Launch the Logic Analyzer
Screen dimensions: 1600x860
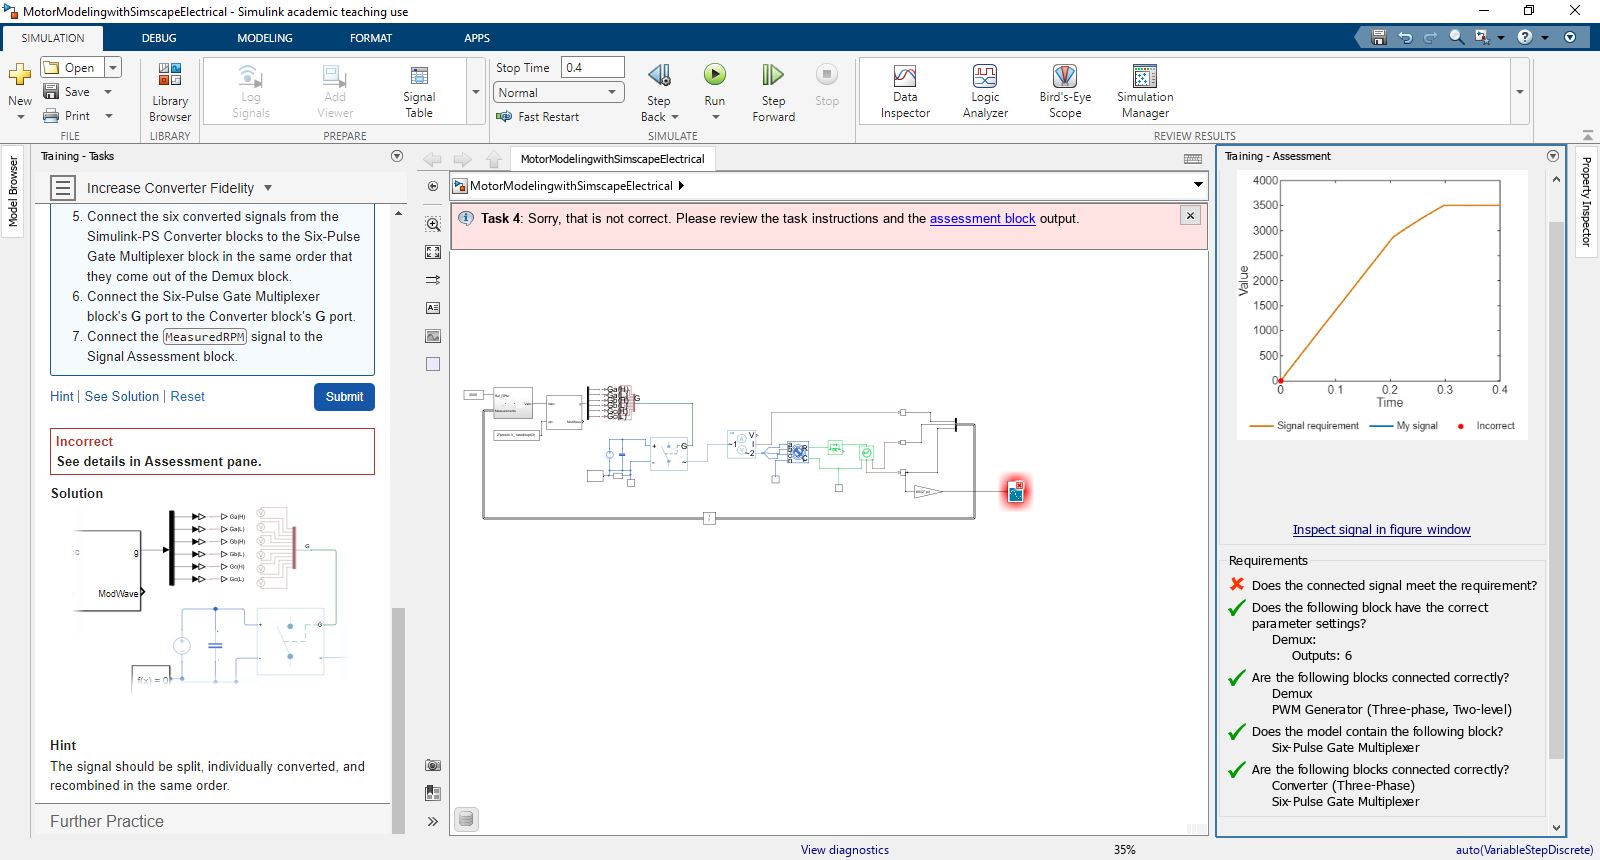(x=985, y=92)
